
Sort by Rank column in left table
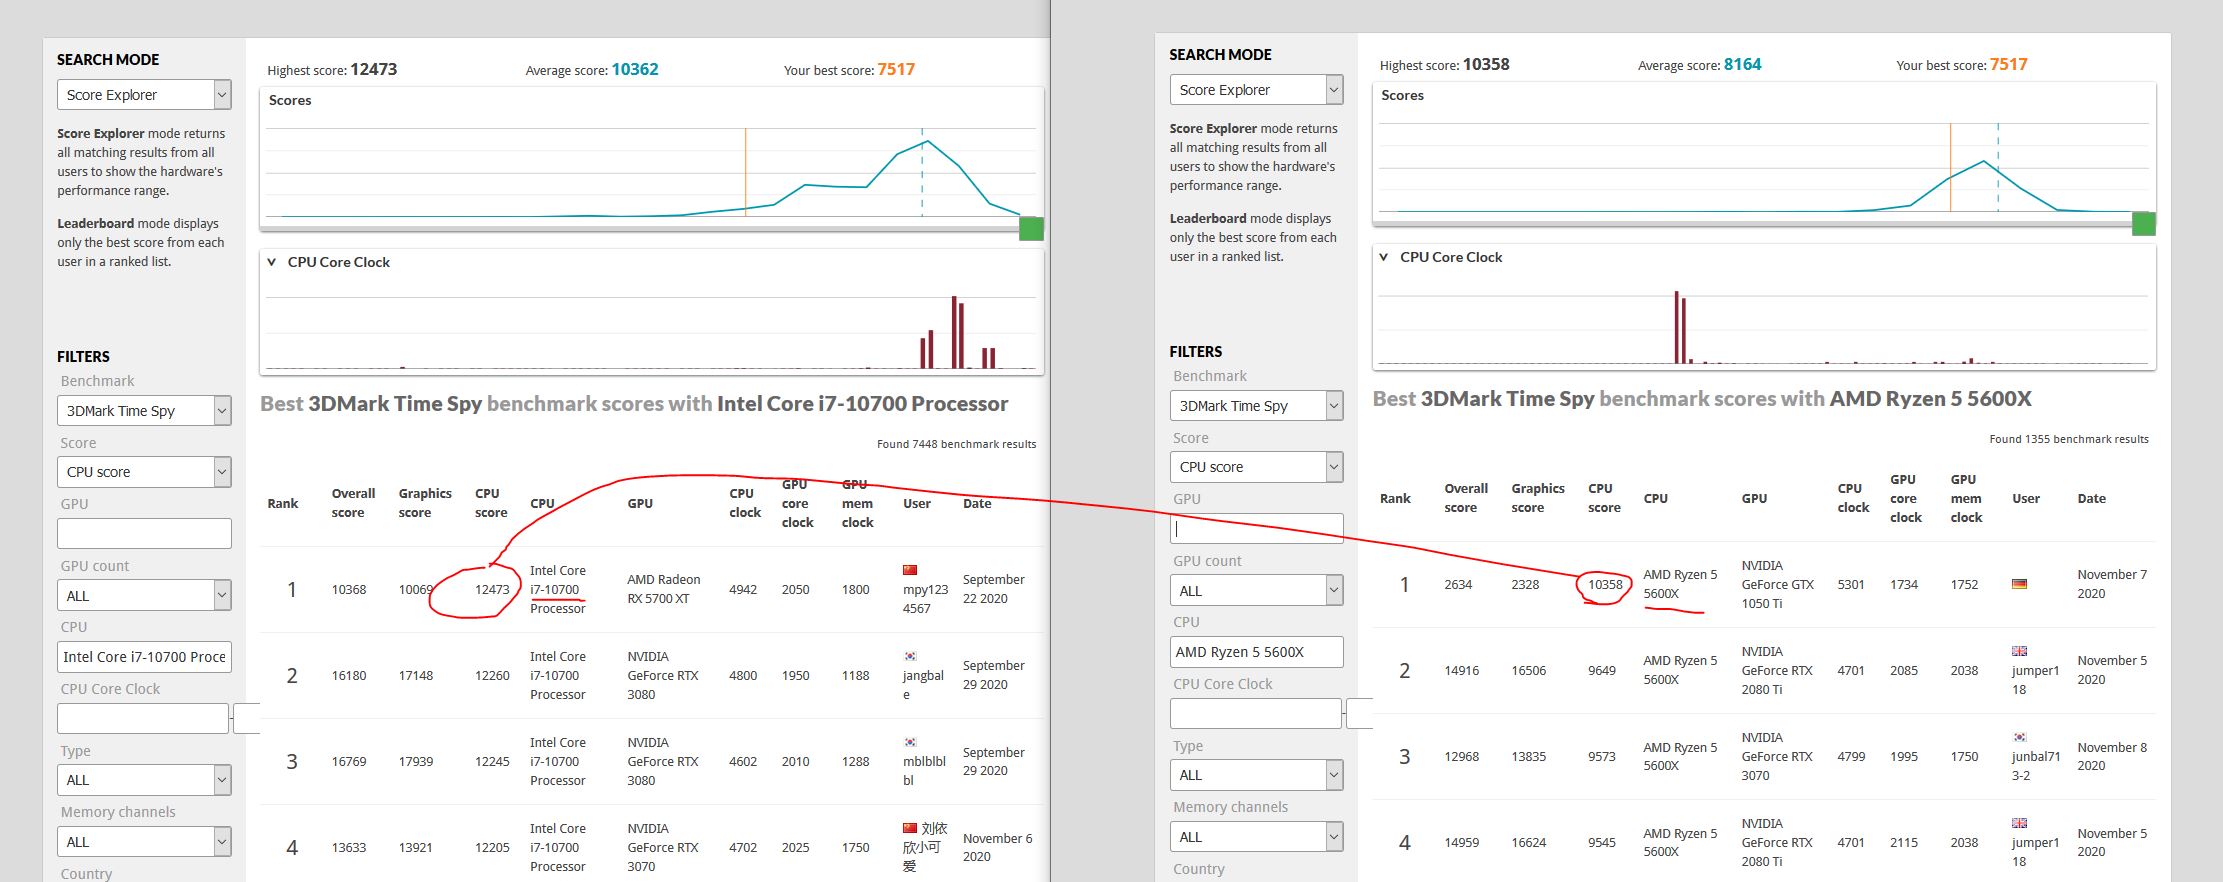[283, 503]
